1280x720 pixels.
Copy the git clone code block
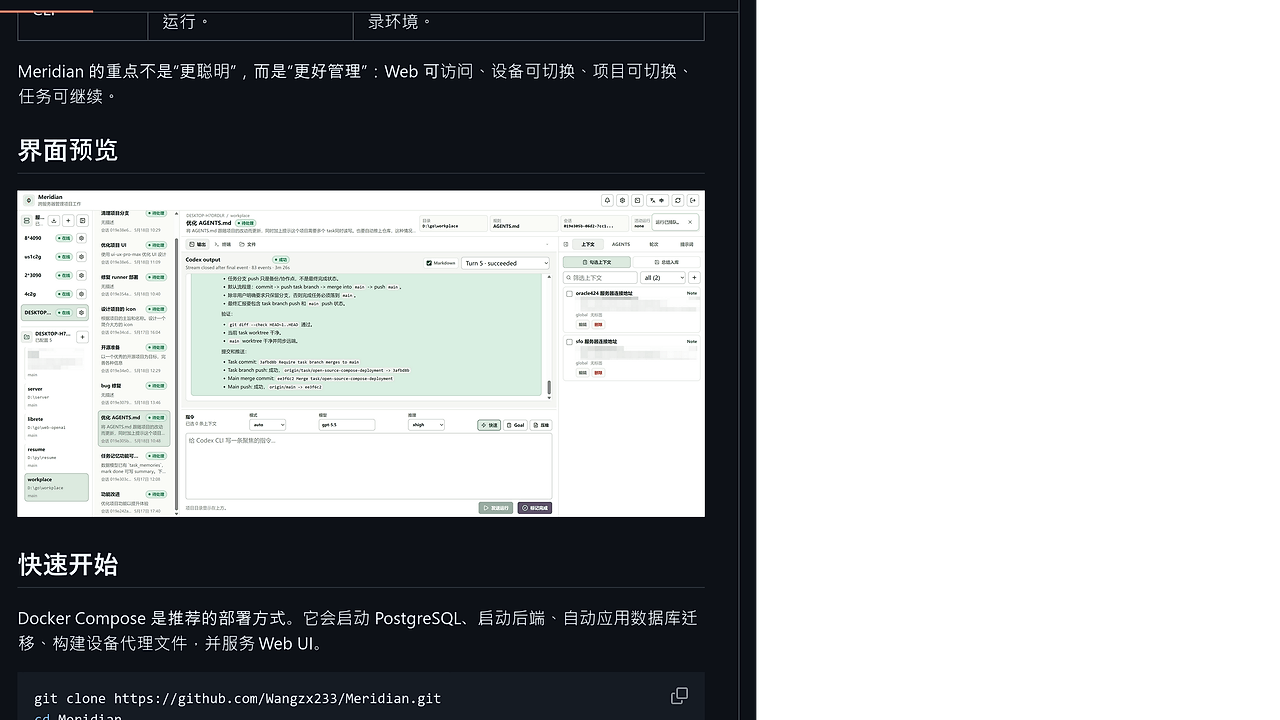[679, 696]
